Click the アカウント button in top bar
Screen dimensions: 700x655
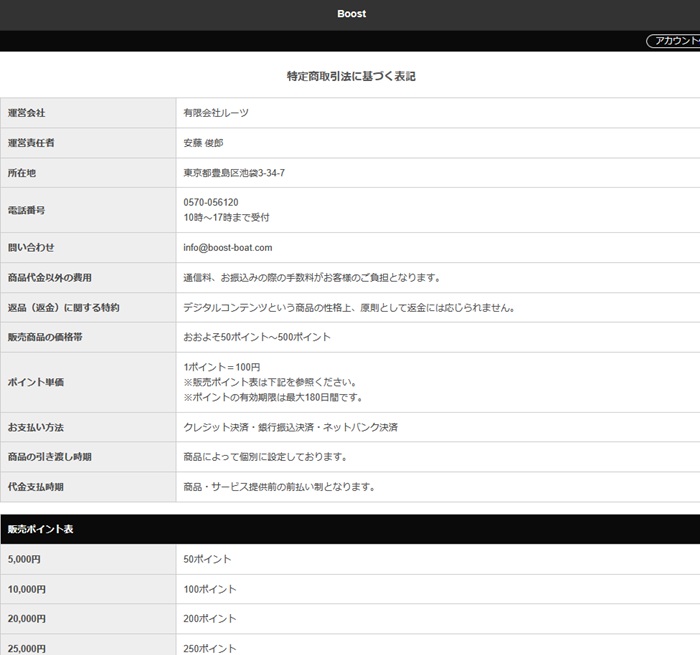(674, 41)
